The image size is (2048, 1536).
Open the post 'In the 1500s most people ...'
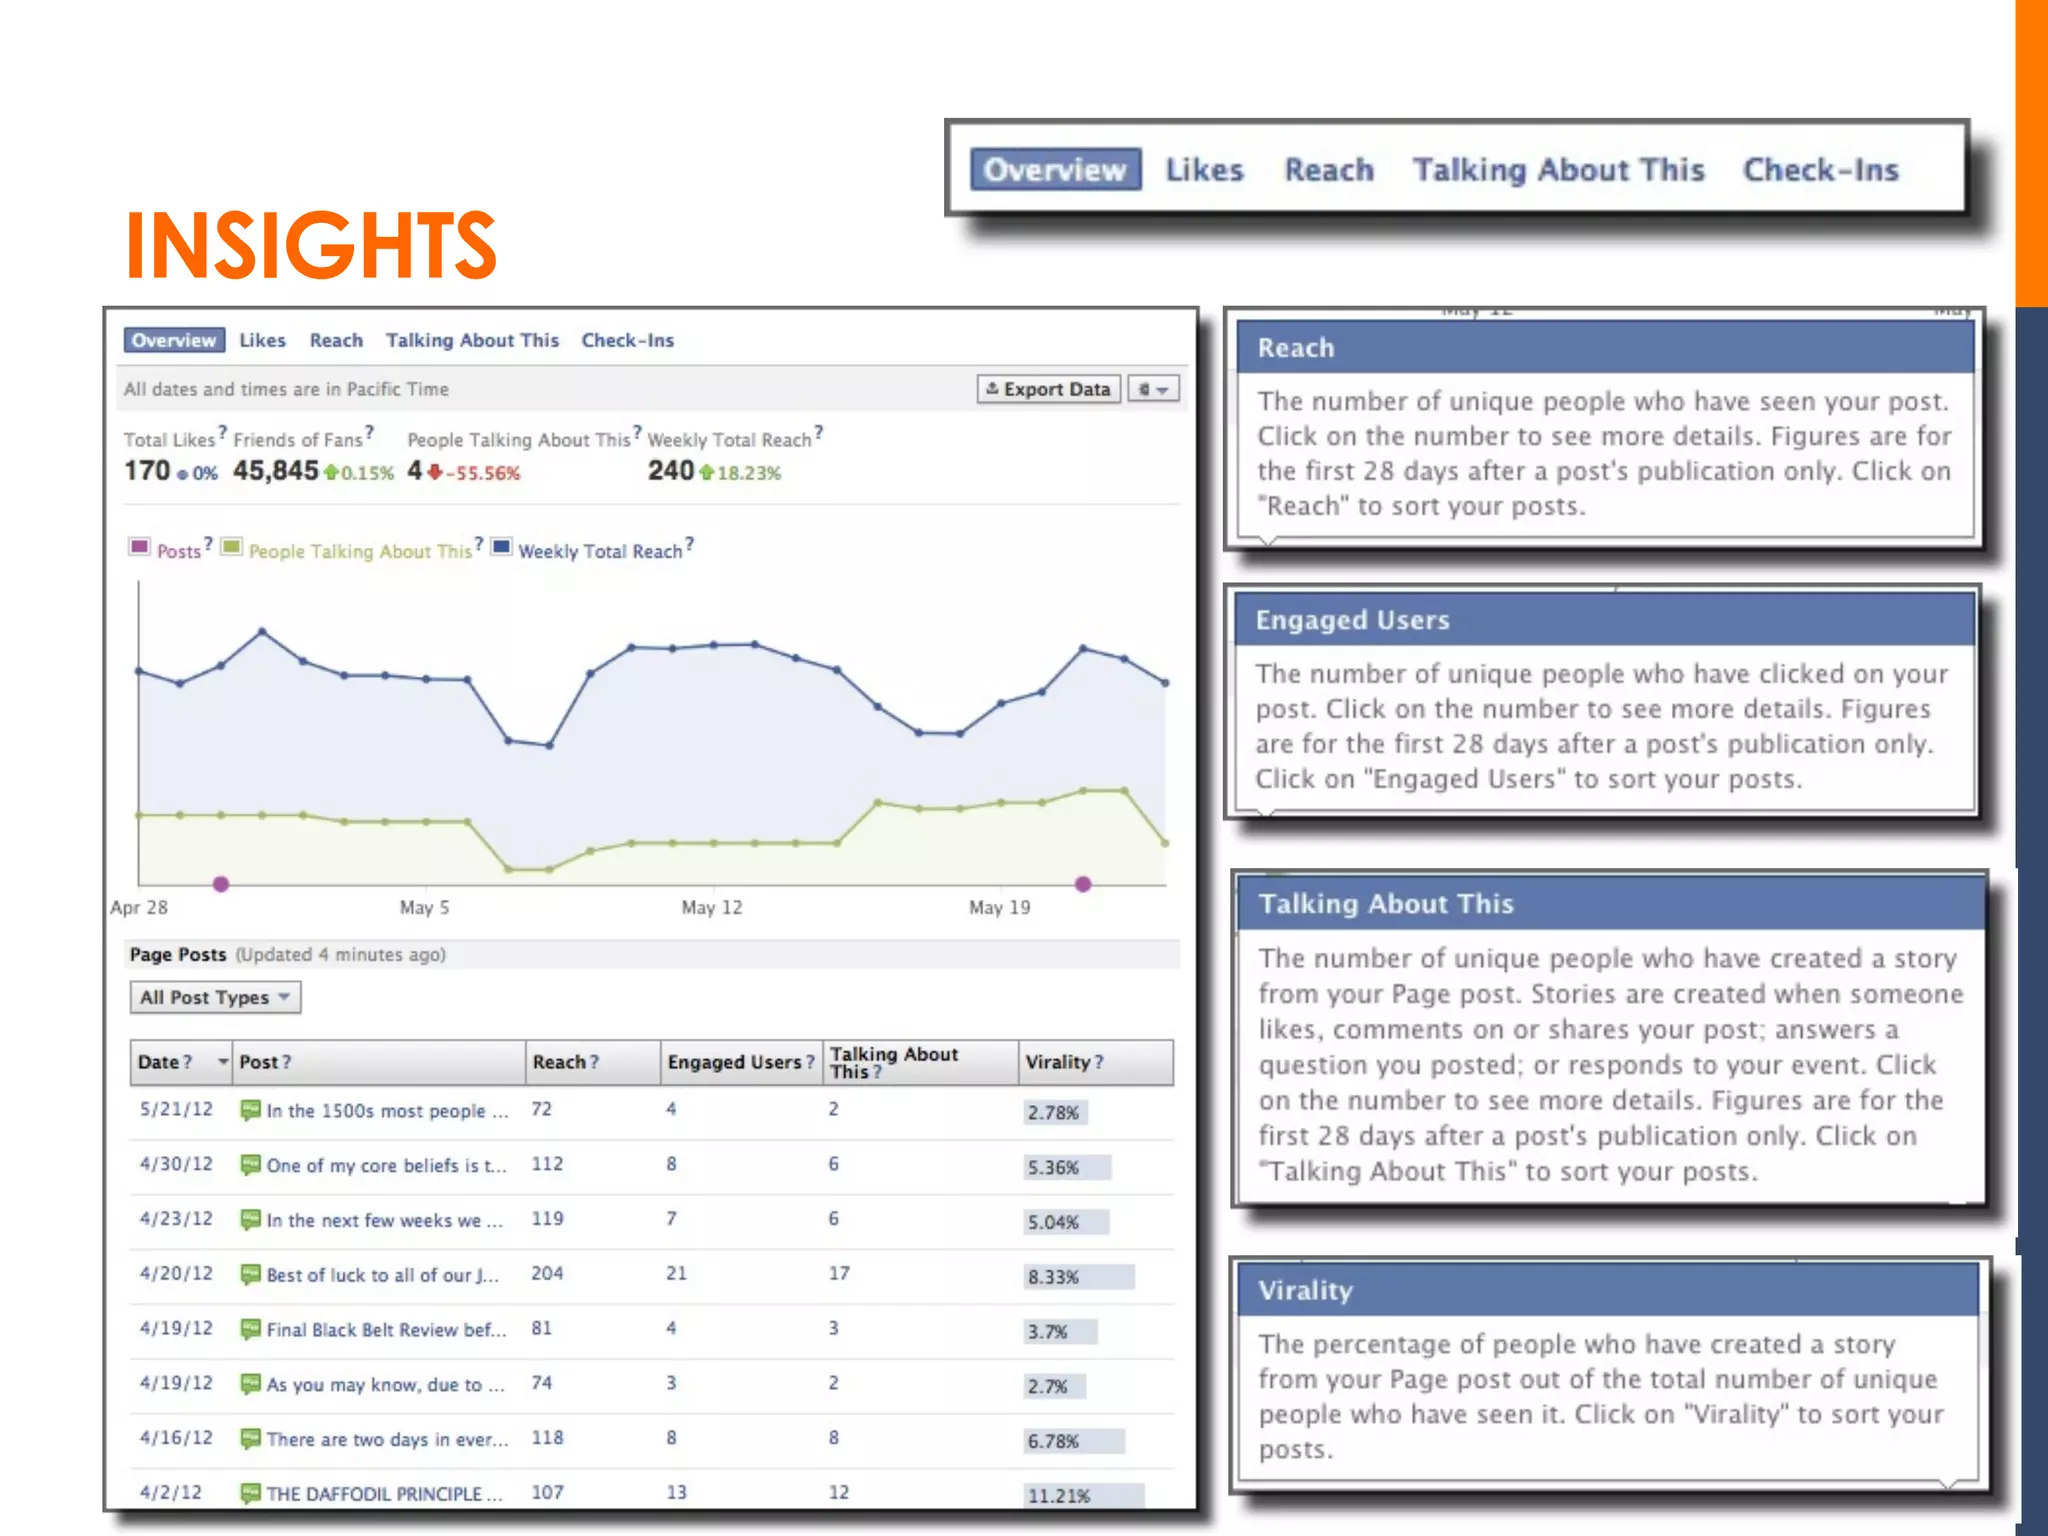387,1111
